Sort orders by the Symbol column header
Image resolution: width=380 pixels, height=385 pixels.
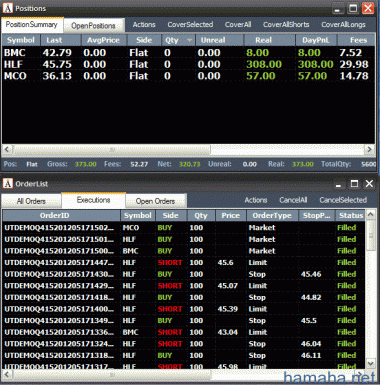[x=138, y=216]
